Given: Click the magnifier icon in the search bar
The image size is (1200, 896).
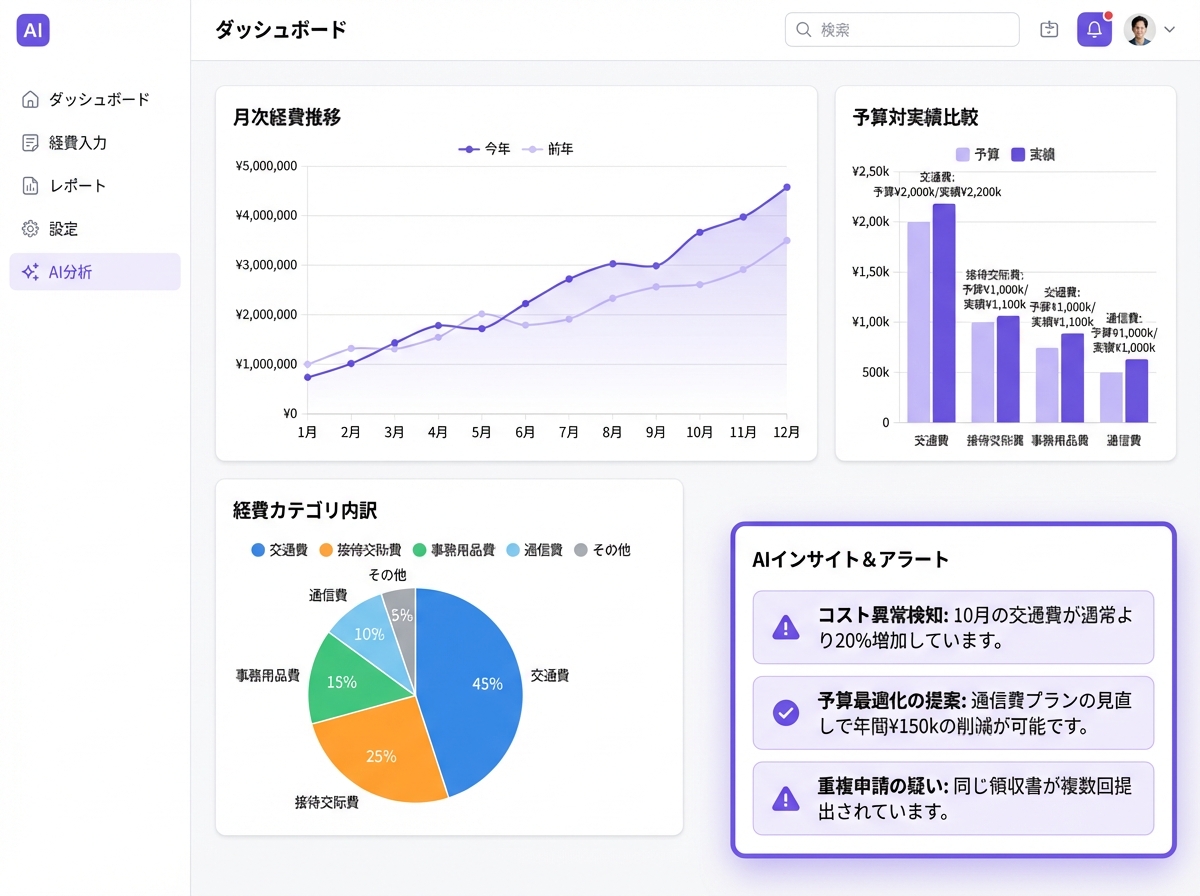Looking at the screenshot, I should [803, 30].
